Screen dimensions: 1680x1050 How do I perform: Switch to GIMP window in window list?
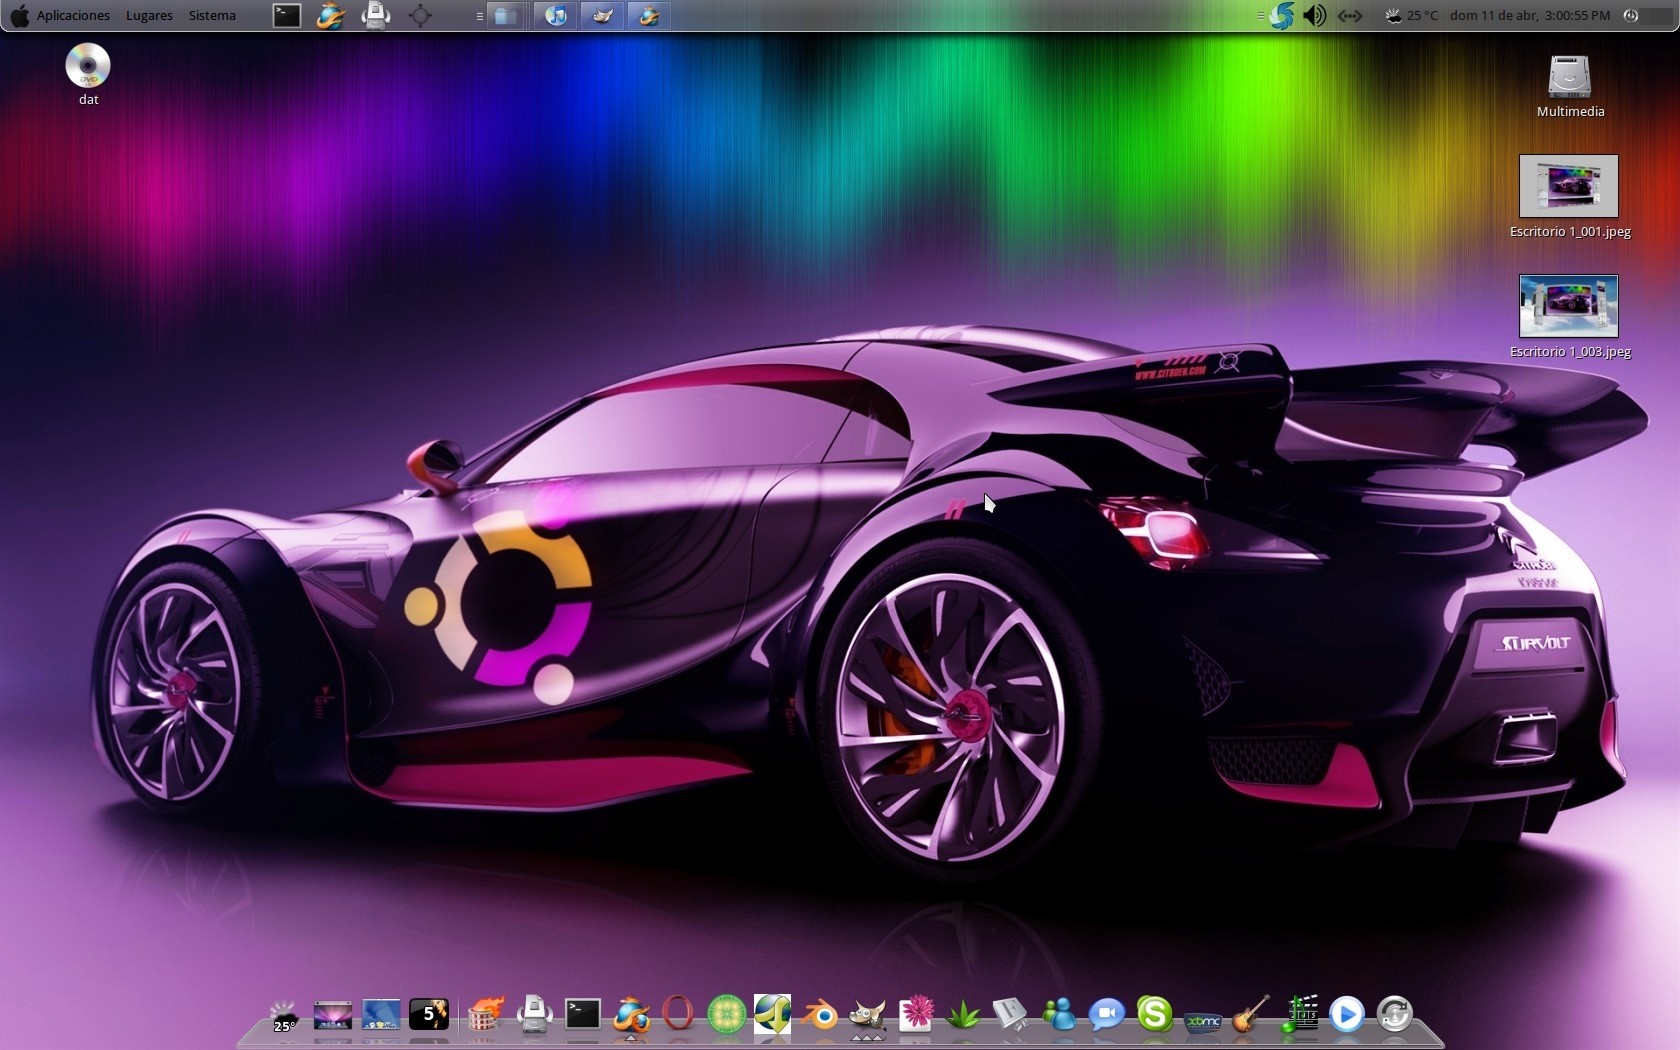[603, 15]
